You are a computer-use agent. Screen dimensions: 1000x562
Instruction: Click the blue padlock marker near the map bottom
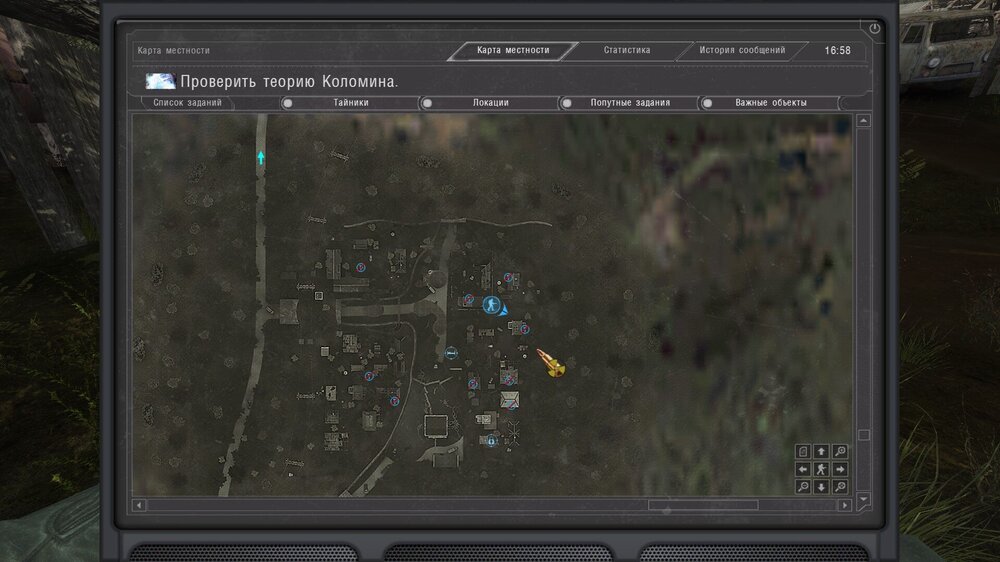[491, 441]
